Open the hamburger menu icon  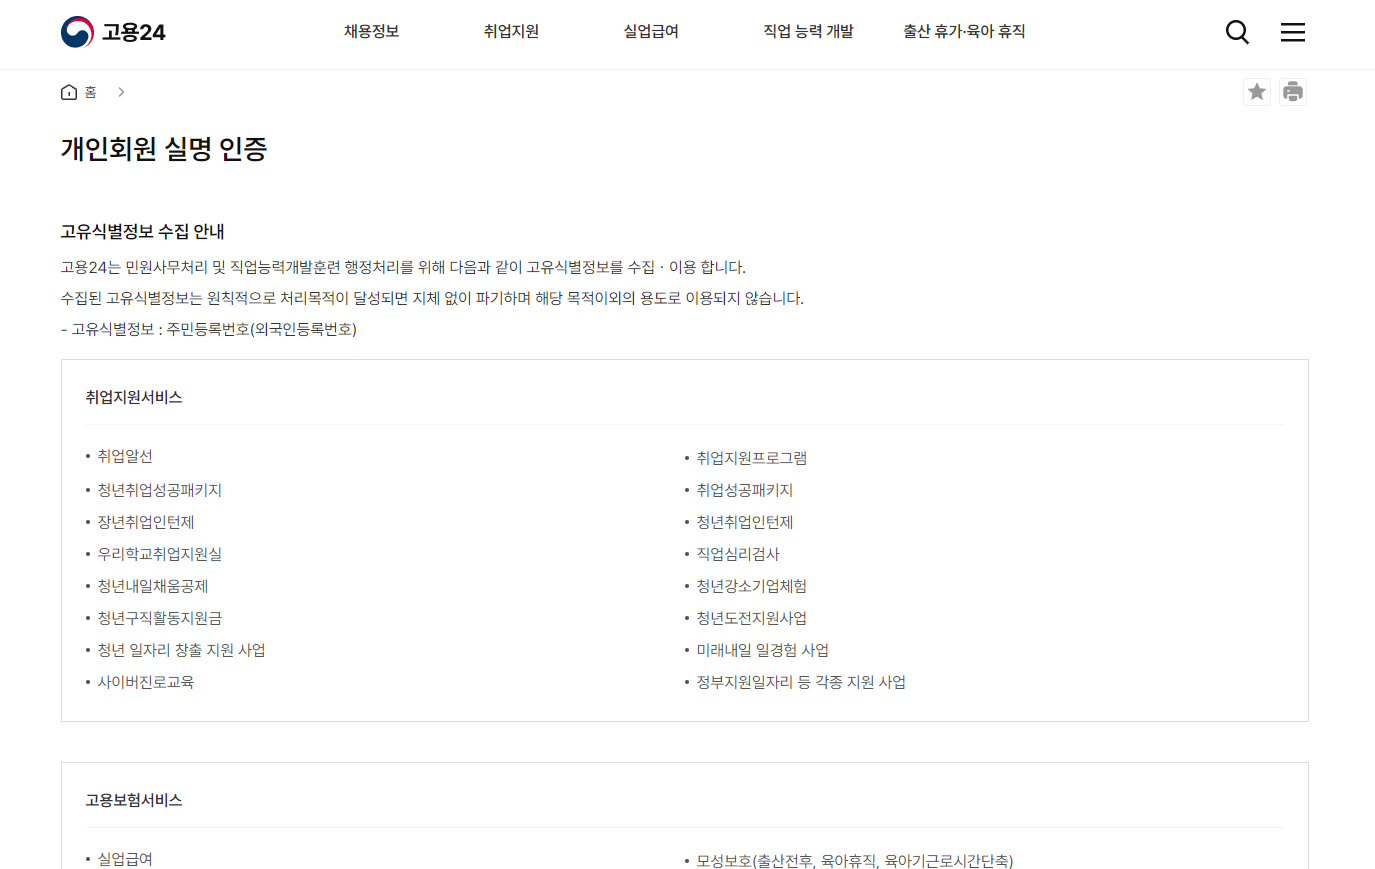pos(1292,32)
